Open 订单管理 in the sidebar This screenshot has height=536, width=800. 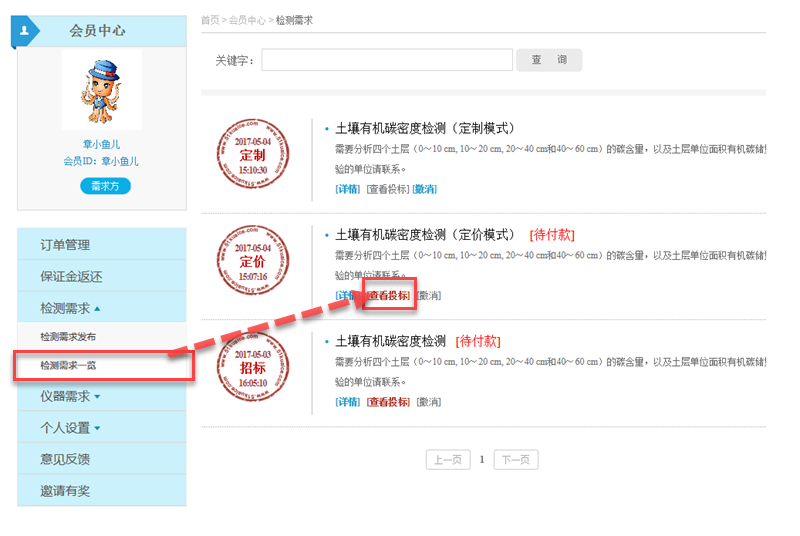65,245
